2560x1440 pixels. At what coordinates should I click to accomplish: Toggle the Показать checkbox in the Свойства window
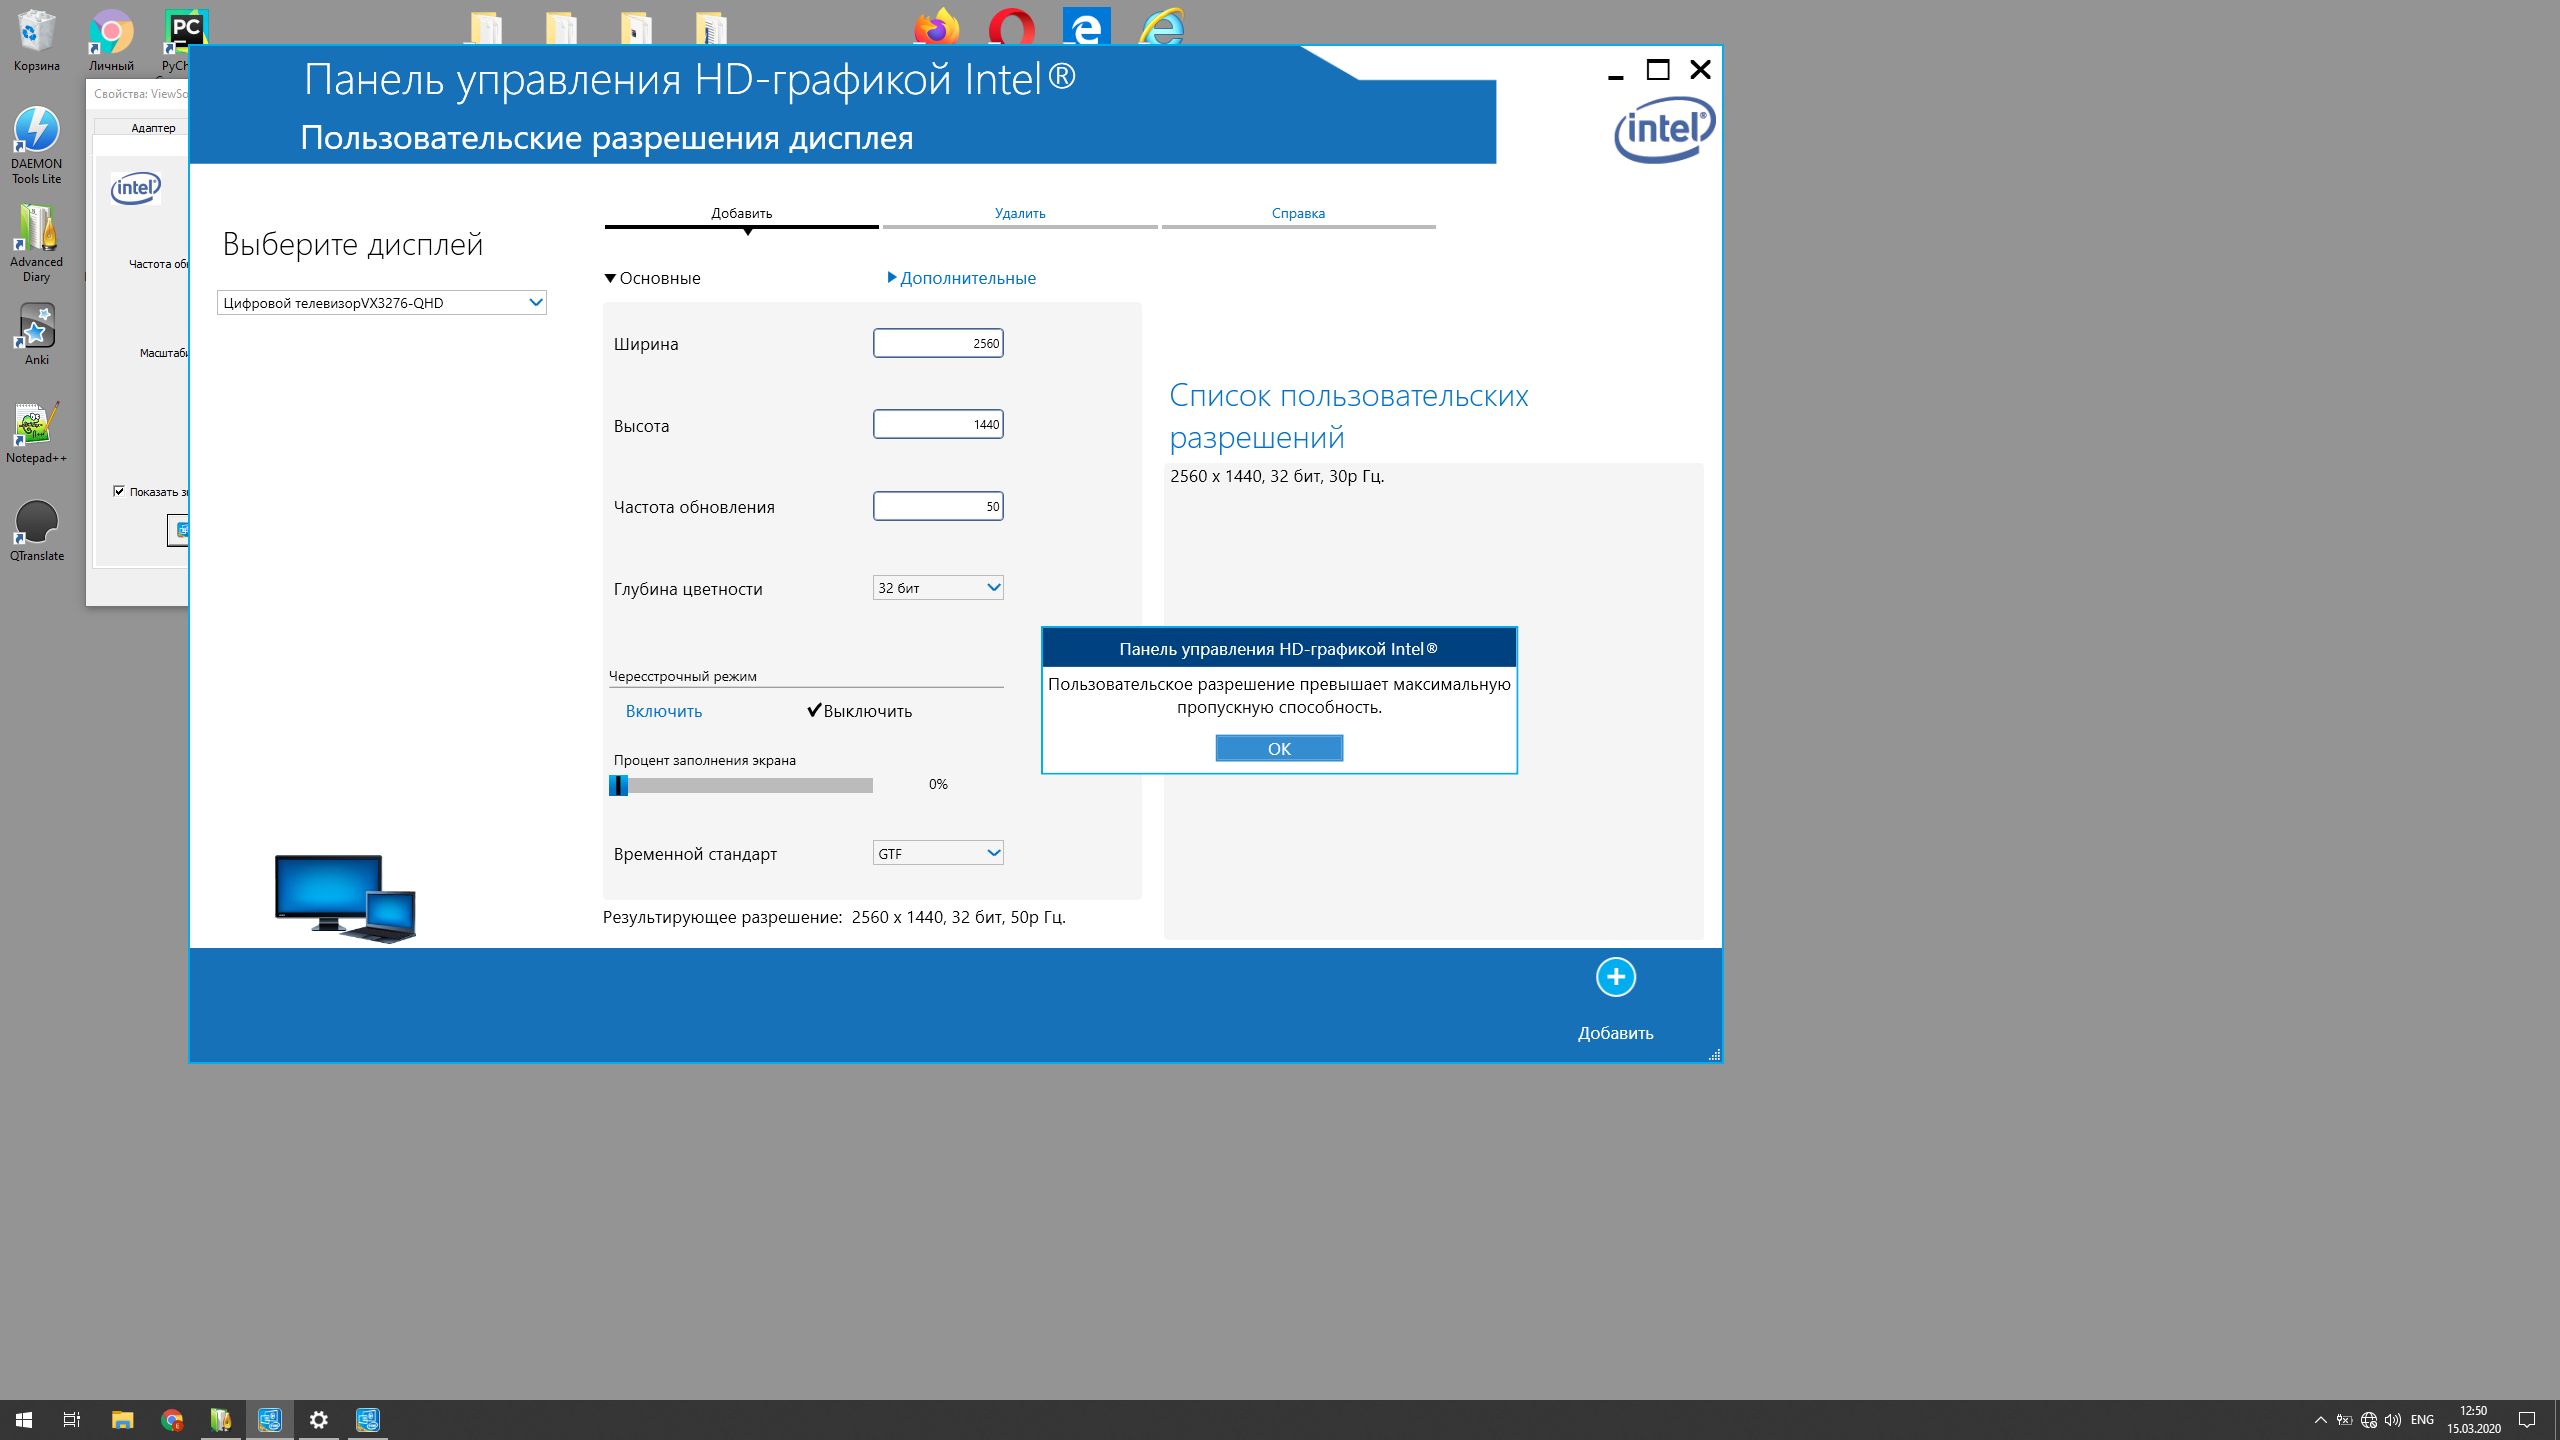tap(119, 491)
